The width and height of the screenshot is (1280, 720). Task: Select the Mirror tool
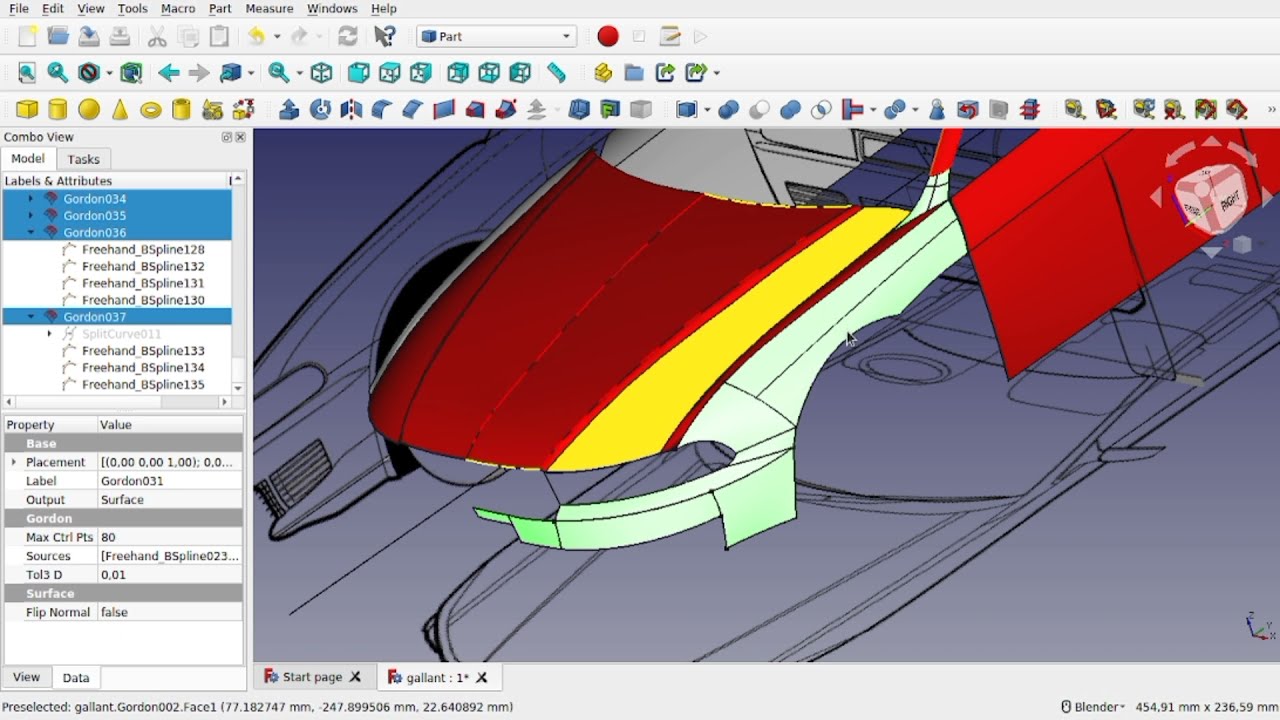point(351,109)
